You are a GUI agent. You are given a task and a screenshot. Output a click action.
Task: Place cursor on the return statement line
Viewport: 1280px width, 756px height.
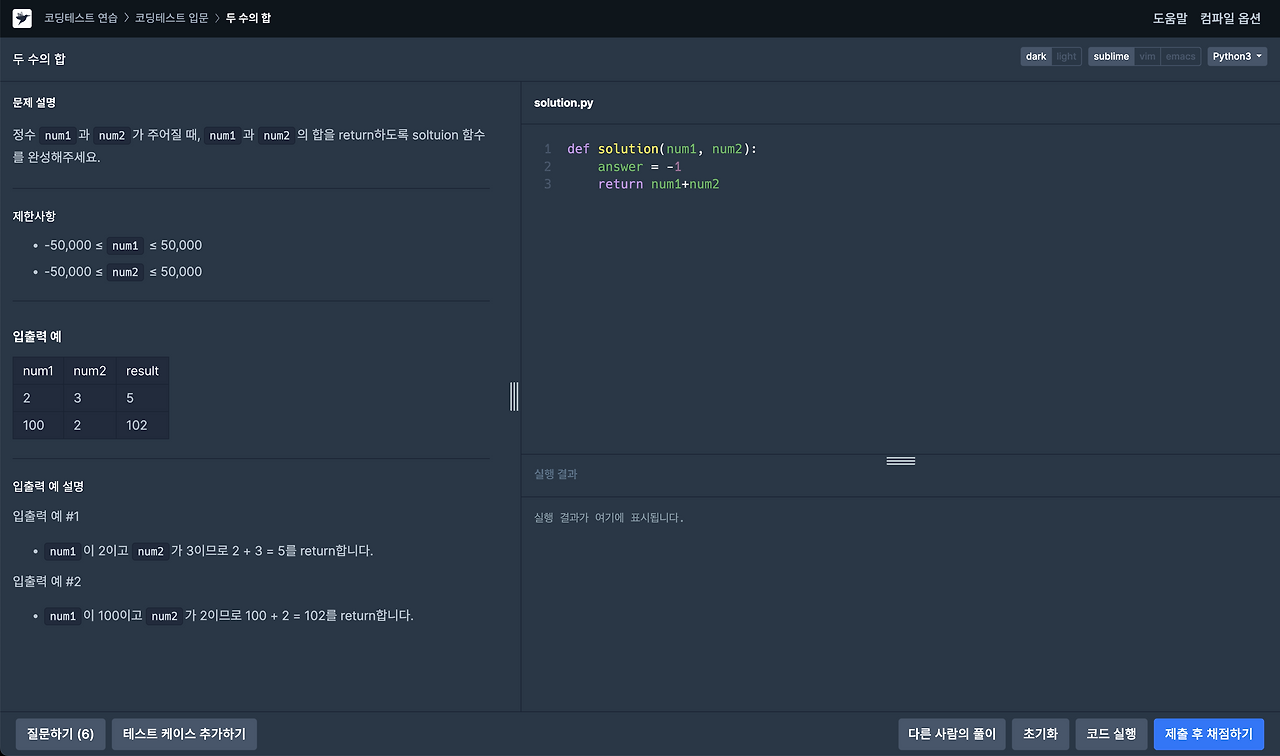[x=660, y=184]
